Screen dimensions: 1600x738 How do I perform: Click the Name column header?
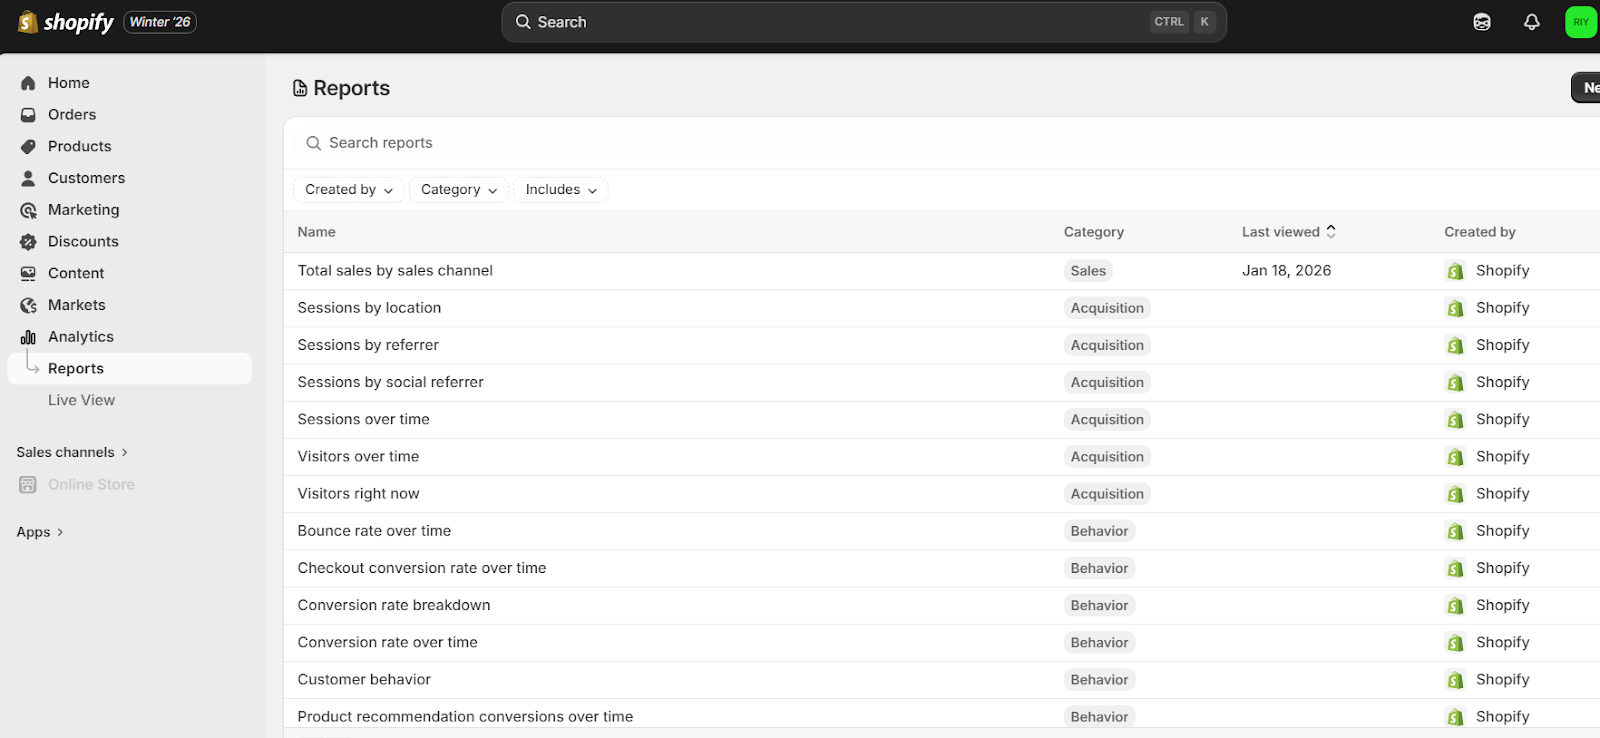[316, 232]
